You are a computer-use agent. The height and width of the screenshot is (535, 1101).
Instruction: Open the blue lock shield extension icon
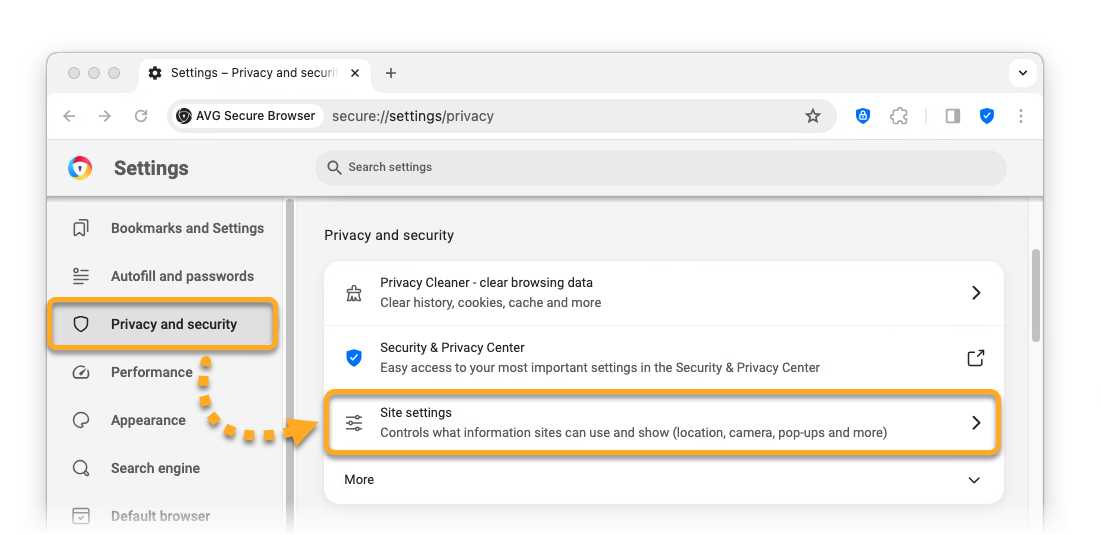[863, 116]
